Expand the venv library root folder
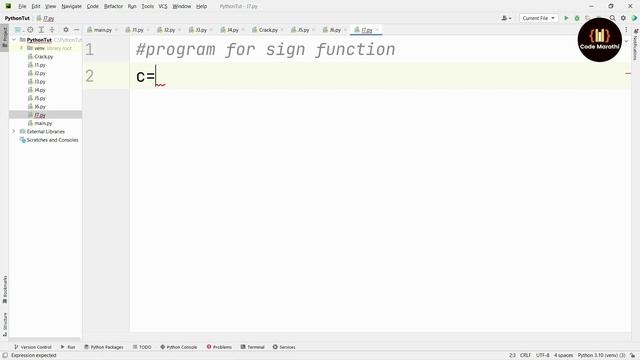This screenshot has width=640, height=360. [x=22, y=48]
